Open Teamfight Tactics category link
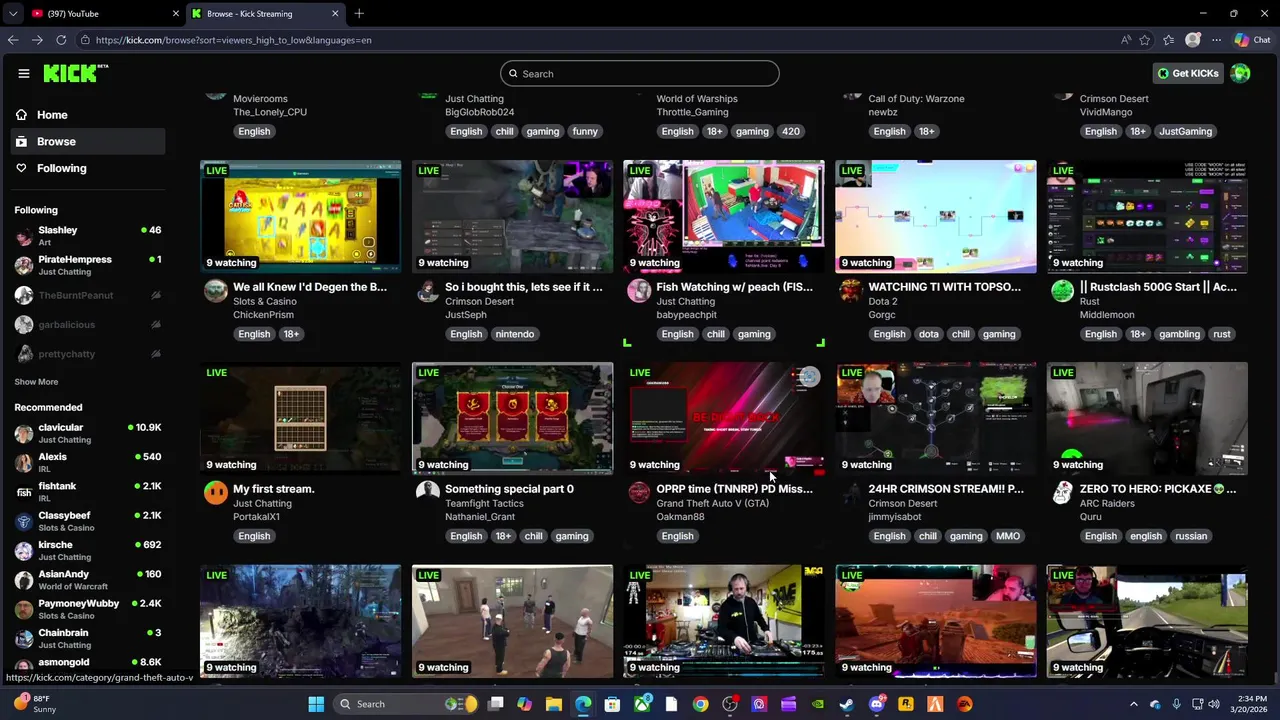The height and width of the screenshot is (720, 1280). pyautogui.click(x=484, y=503)
